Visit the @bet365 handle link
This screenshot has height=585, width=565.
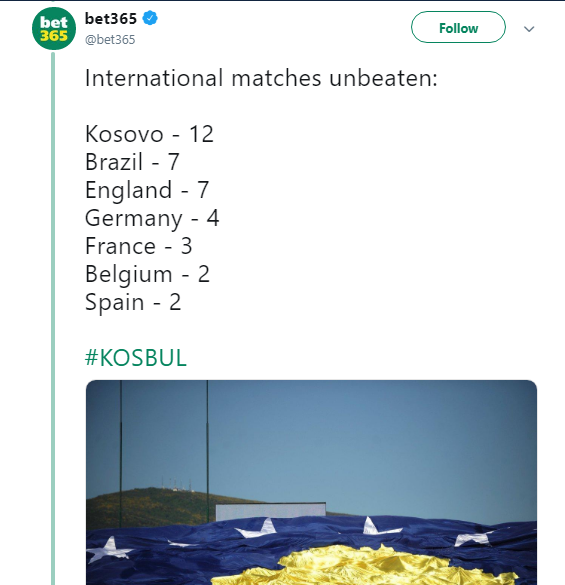110,39
